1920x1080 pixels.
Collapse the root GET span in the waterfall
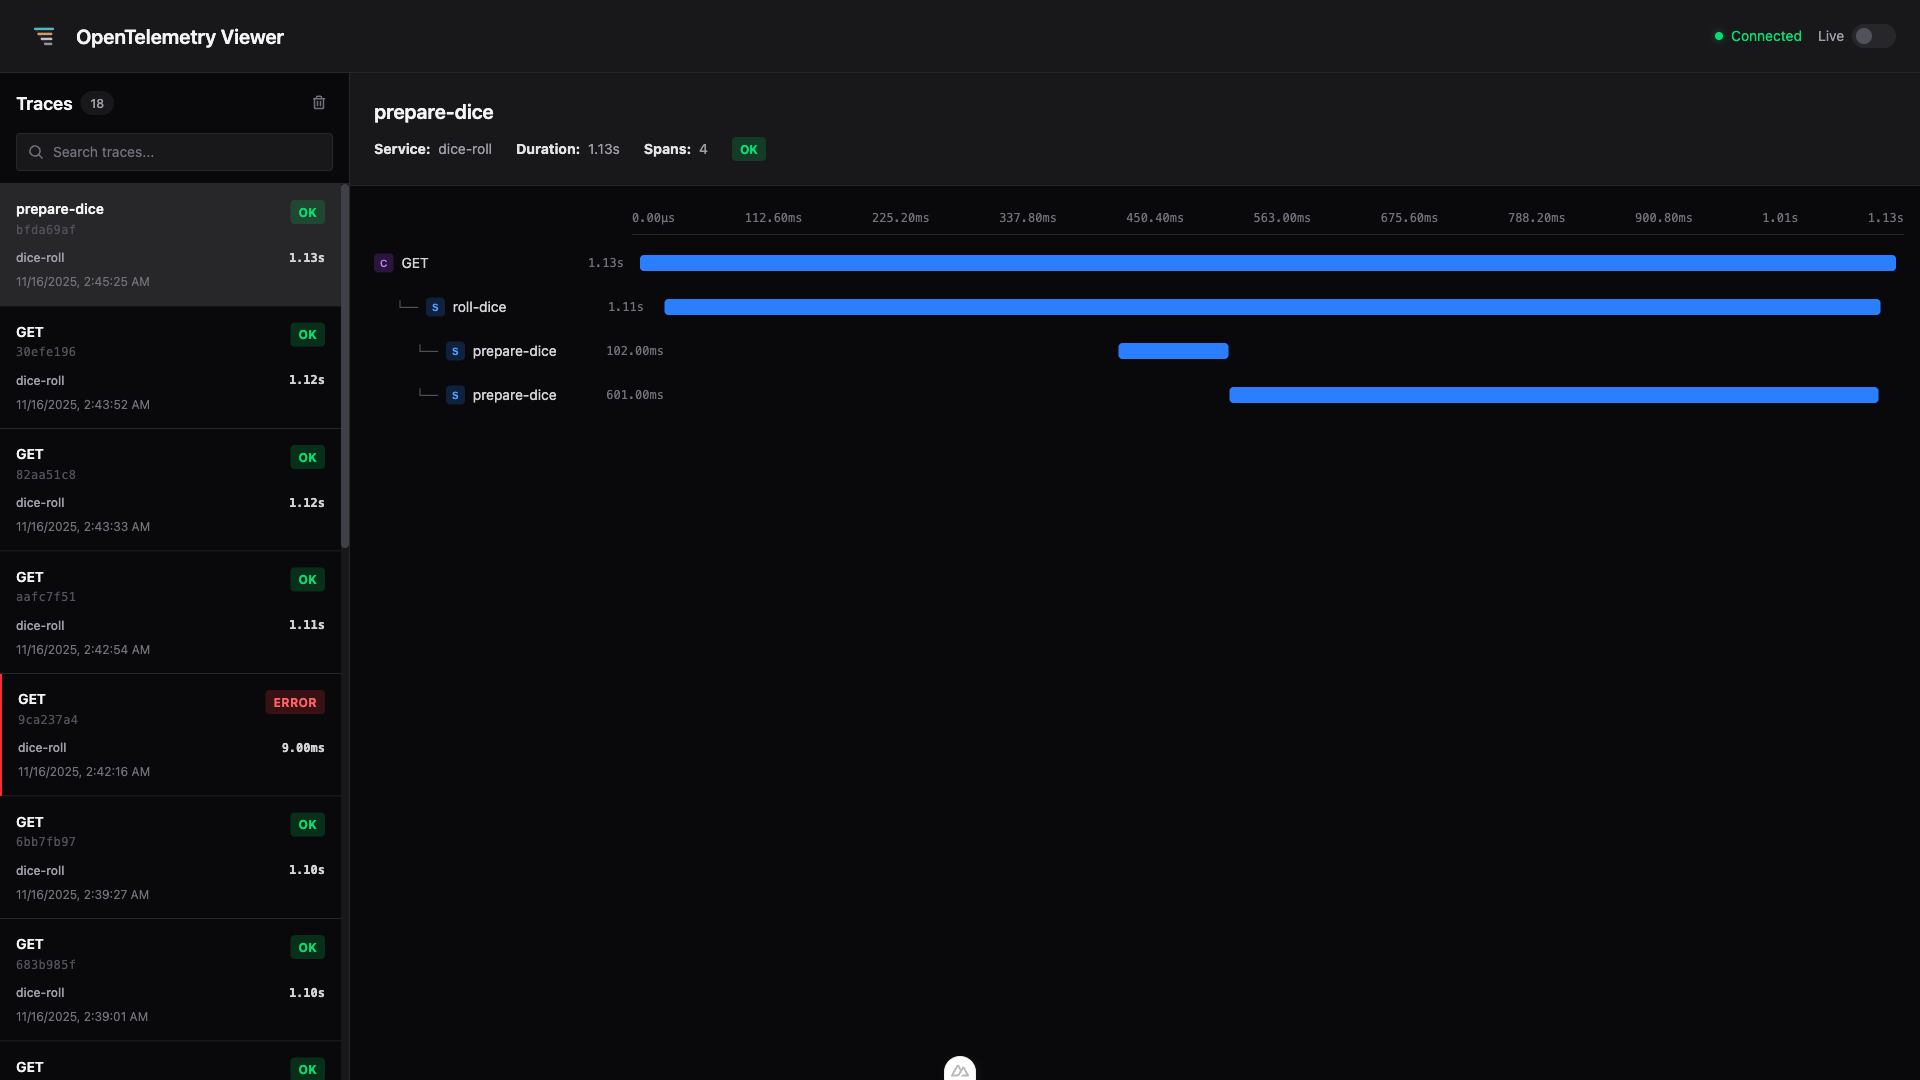coord(415,263)
